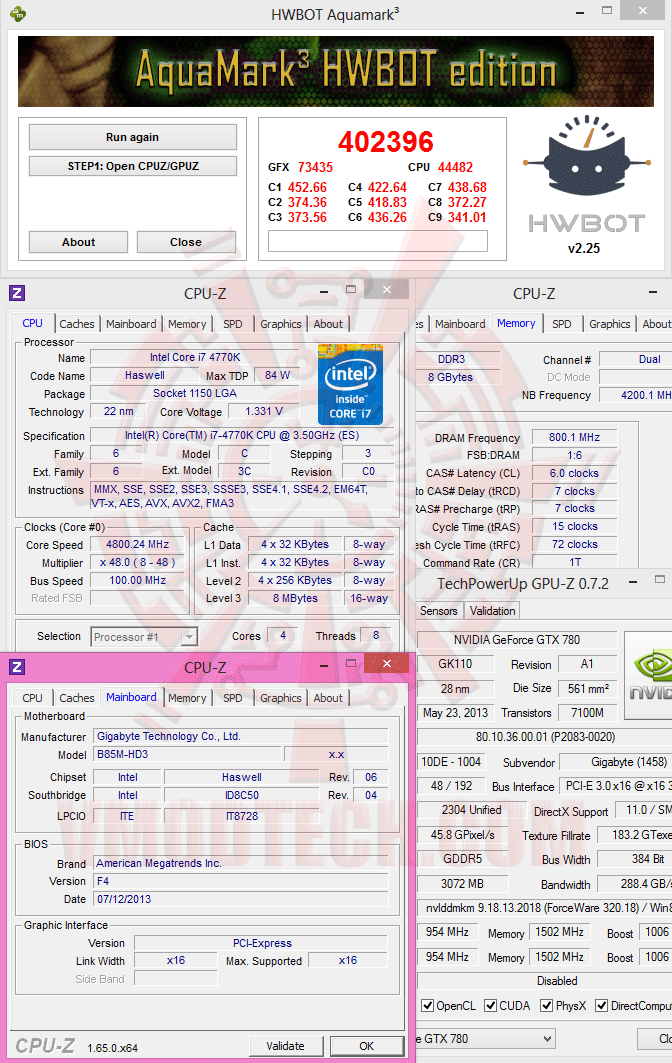
Task: Minimize the upper-left CPU-Z CPU window
Action: (325, 292)
